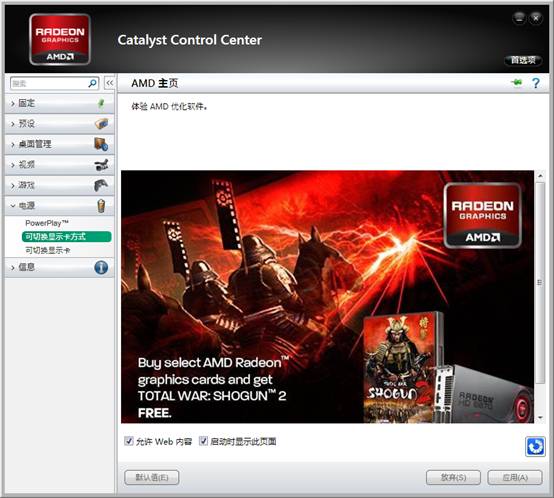554x498 pixels.
Task: Open the 可切换显示卡 page
Action: tap(47, 250)
